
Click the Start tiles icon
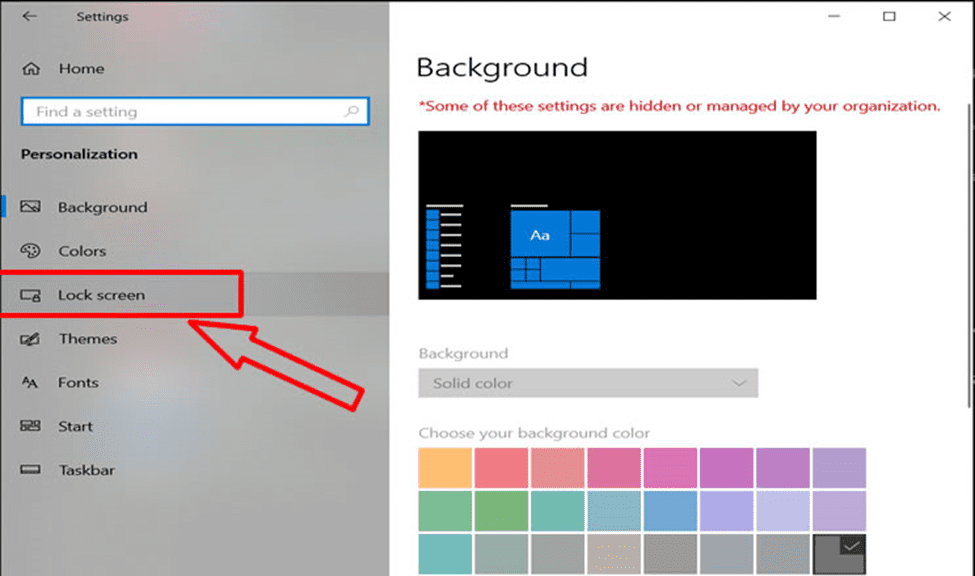point(30,426)
